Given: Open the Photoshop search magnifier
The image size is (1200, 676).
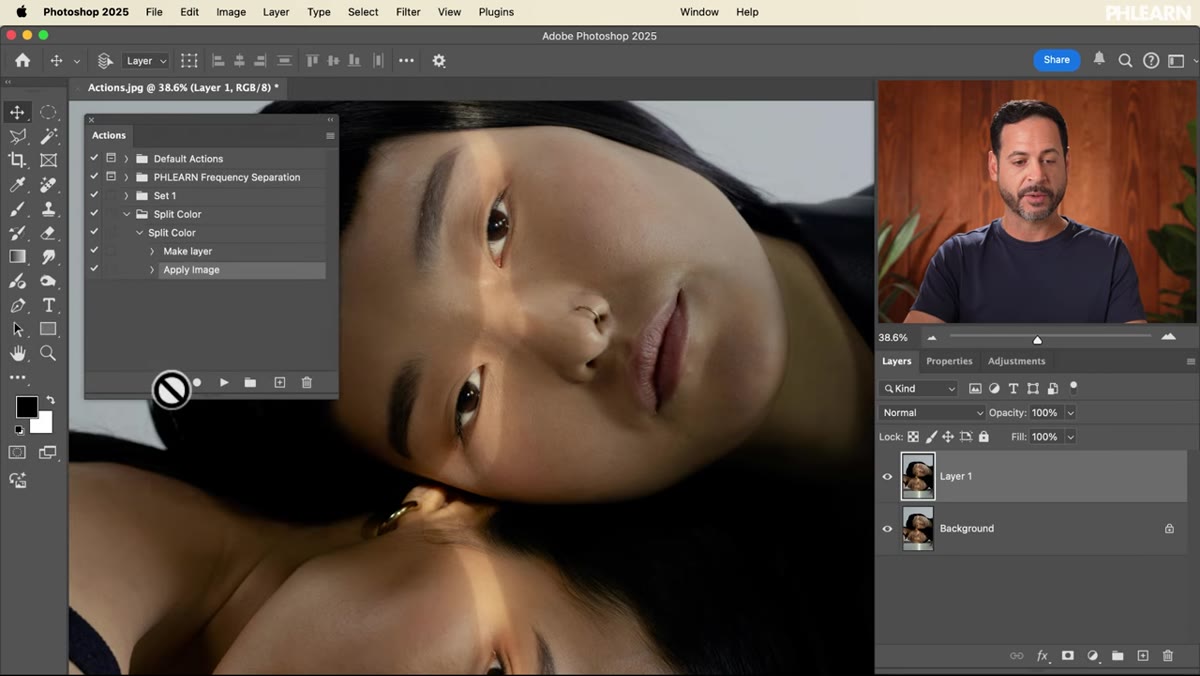Looking at the screenshot, I should 1125,61.
